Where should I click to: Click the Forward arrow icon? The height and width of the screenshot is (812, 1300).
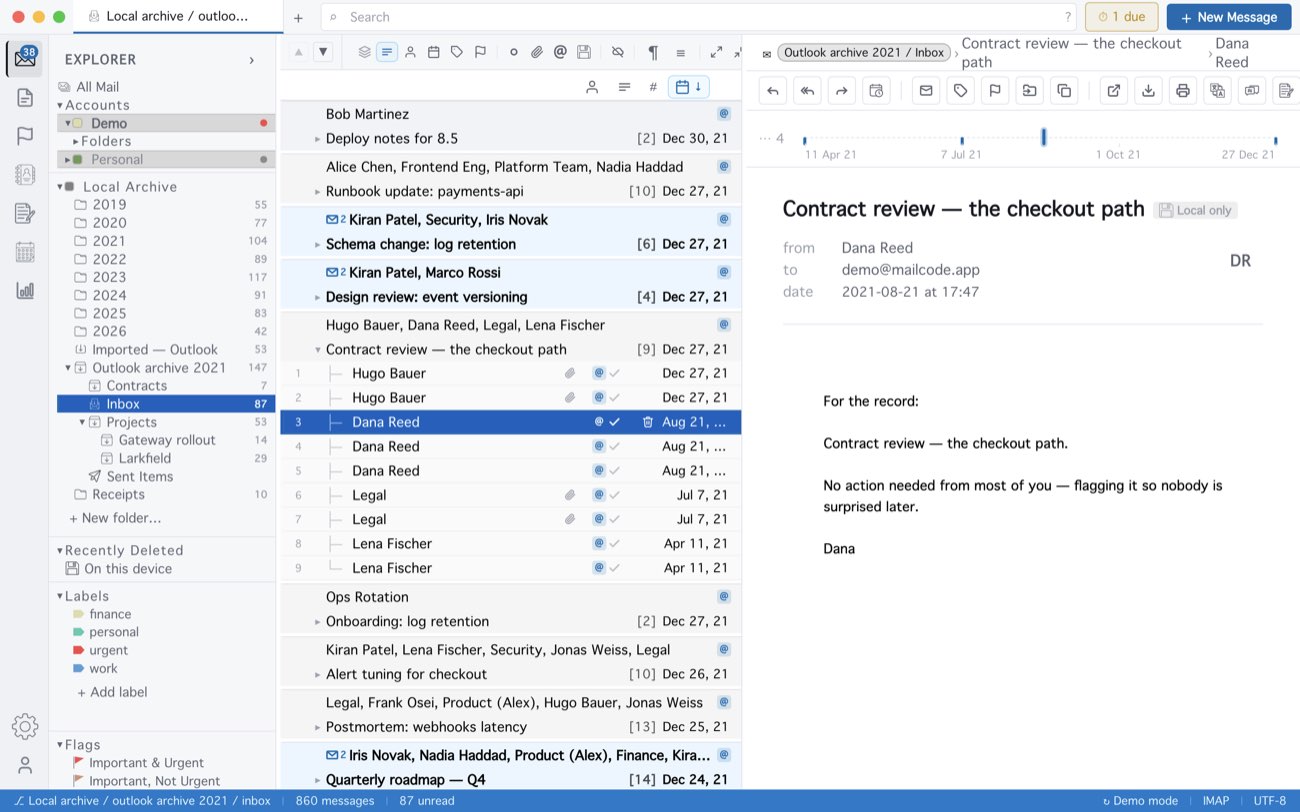[842, 91]
